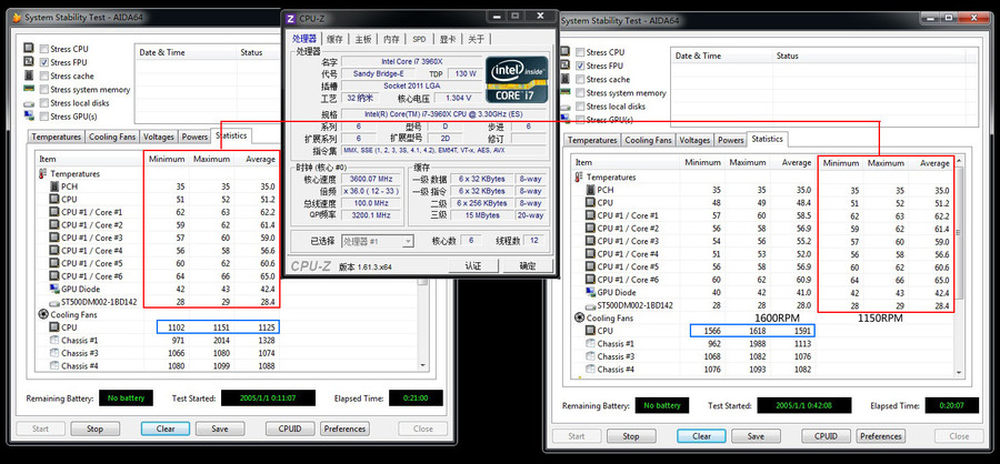Click the GPU Diode icon in left window list

[x=54, y=289]
